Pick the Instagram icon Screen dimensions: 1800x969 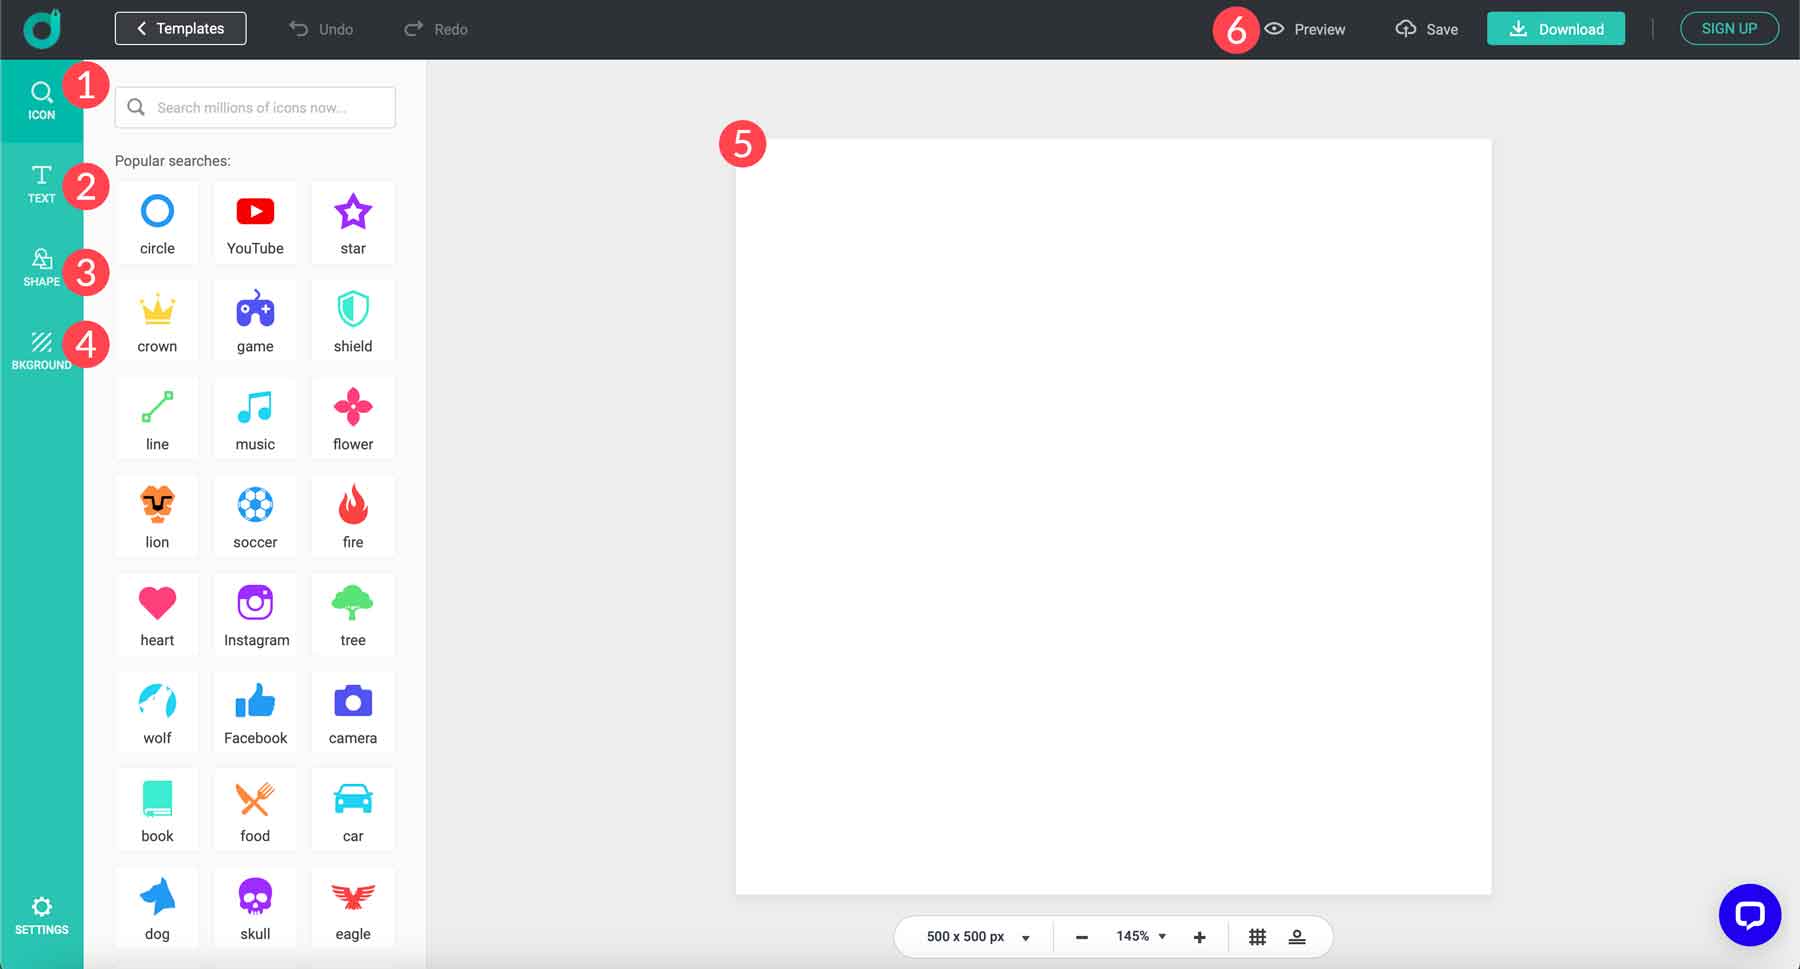(x=255, y=612)
